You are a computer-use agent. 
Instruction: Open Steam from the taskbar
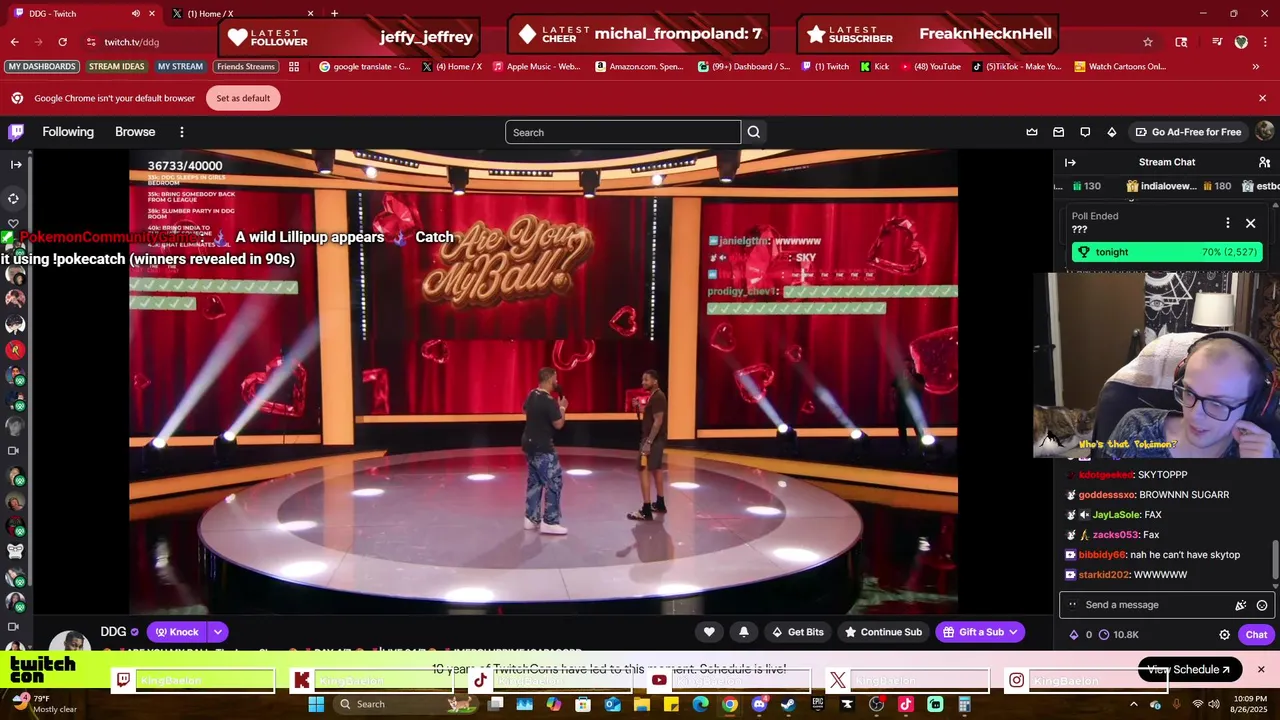(x=788, y=704)
